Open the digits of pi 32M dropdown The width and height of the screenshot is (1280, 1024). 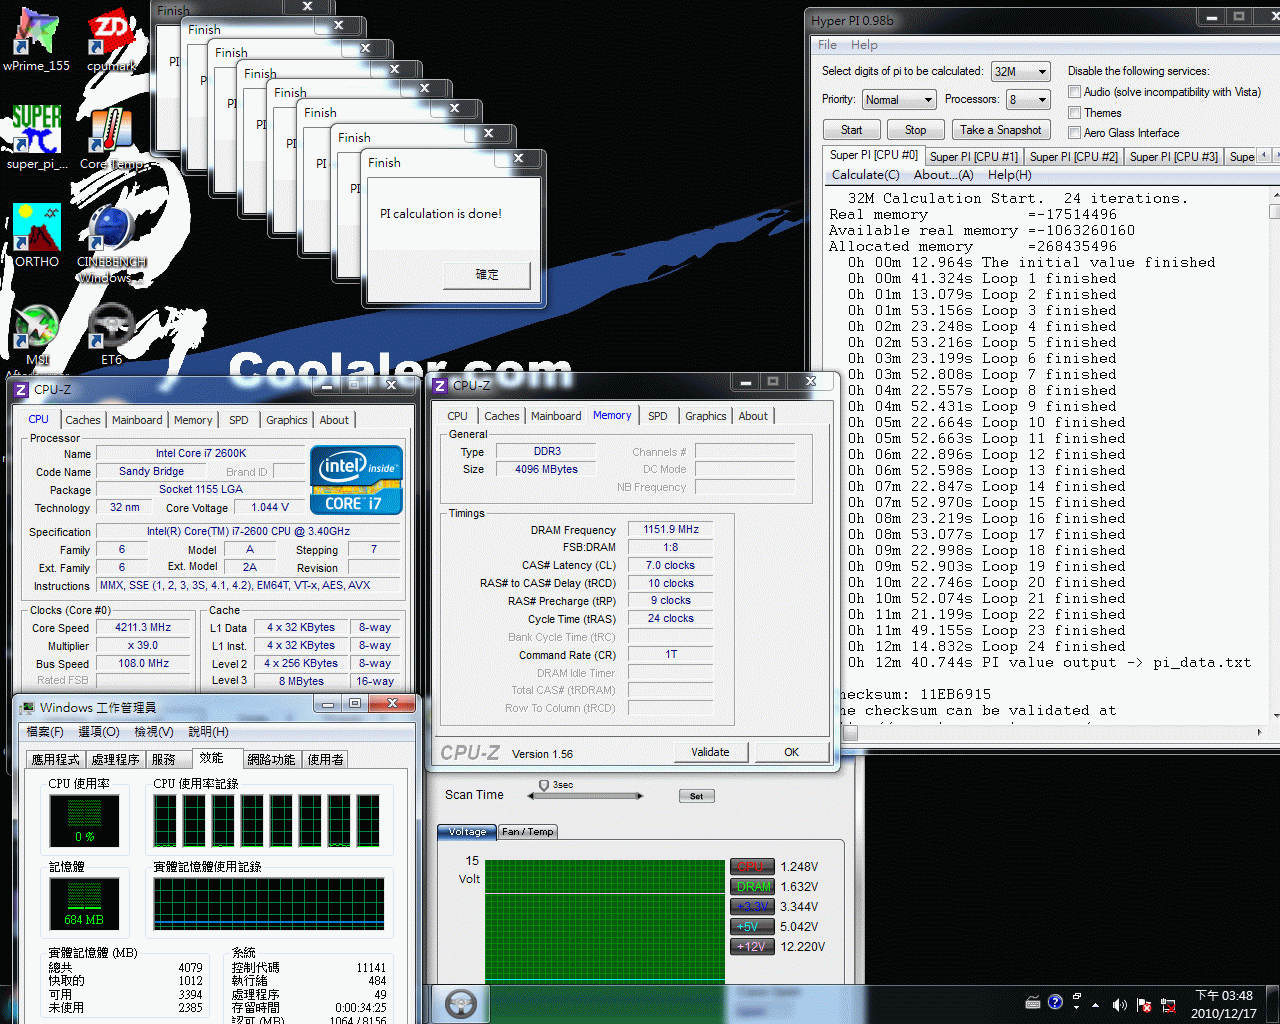pos(1020,71)
